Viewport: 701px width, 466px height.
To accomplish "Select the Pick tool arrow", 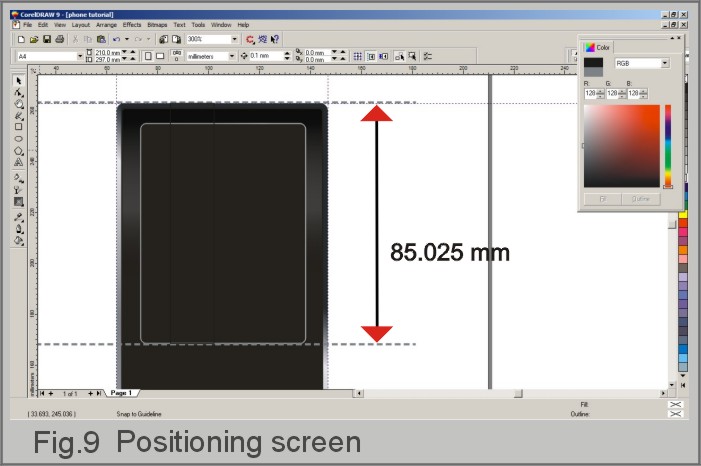I will point(18,81).
